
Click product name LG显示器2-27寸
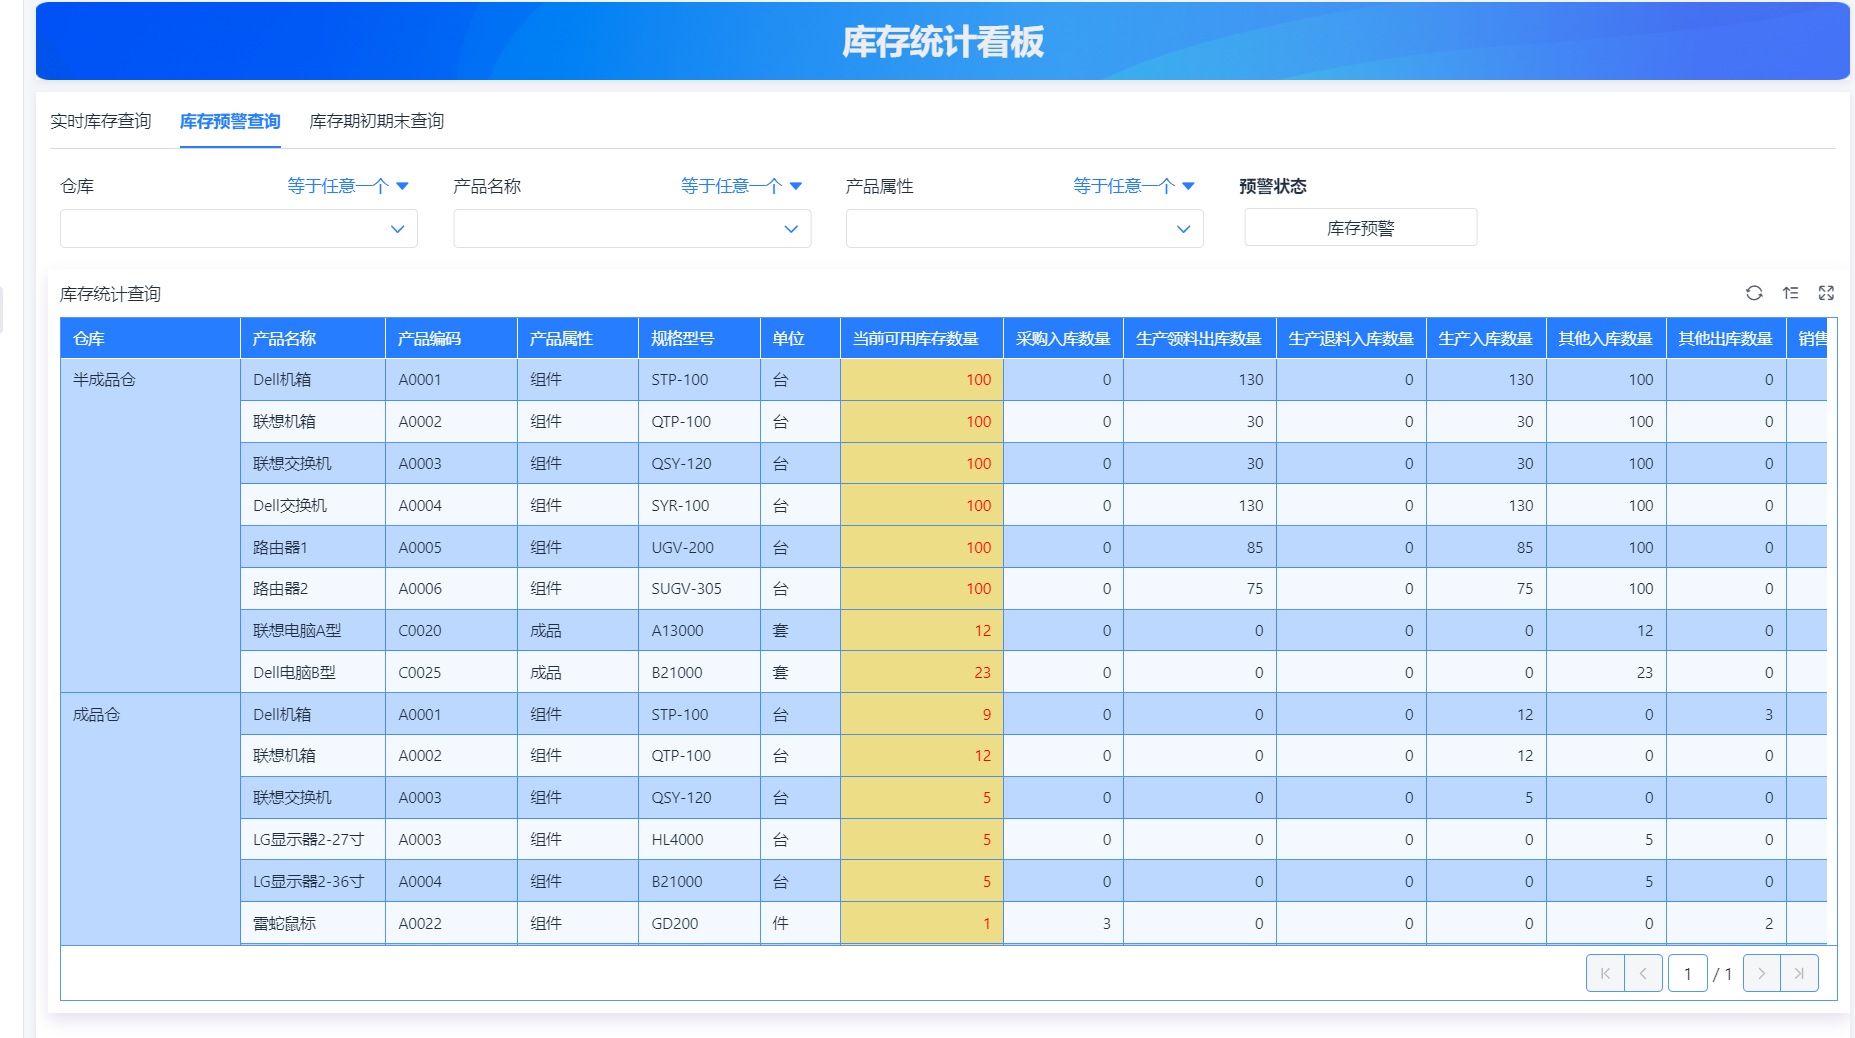[308, 839]
